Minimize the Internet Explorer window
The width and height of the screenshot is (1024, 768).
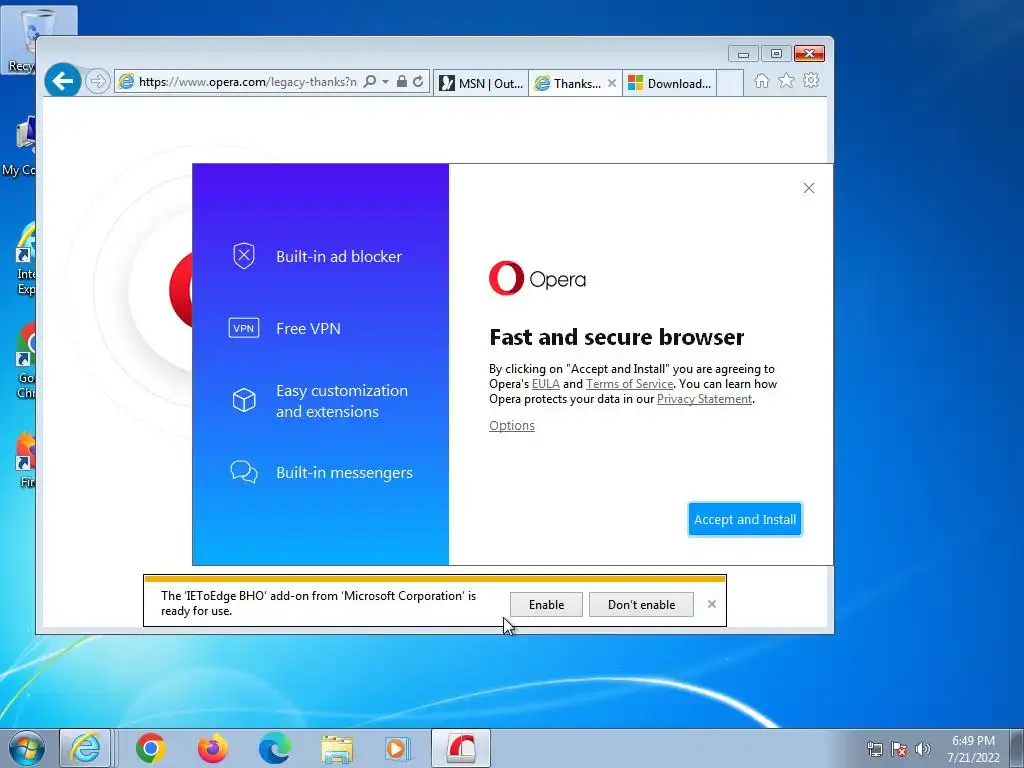(743, 54)
